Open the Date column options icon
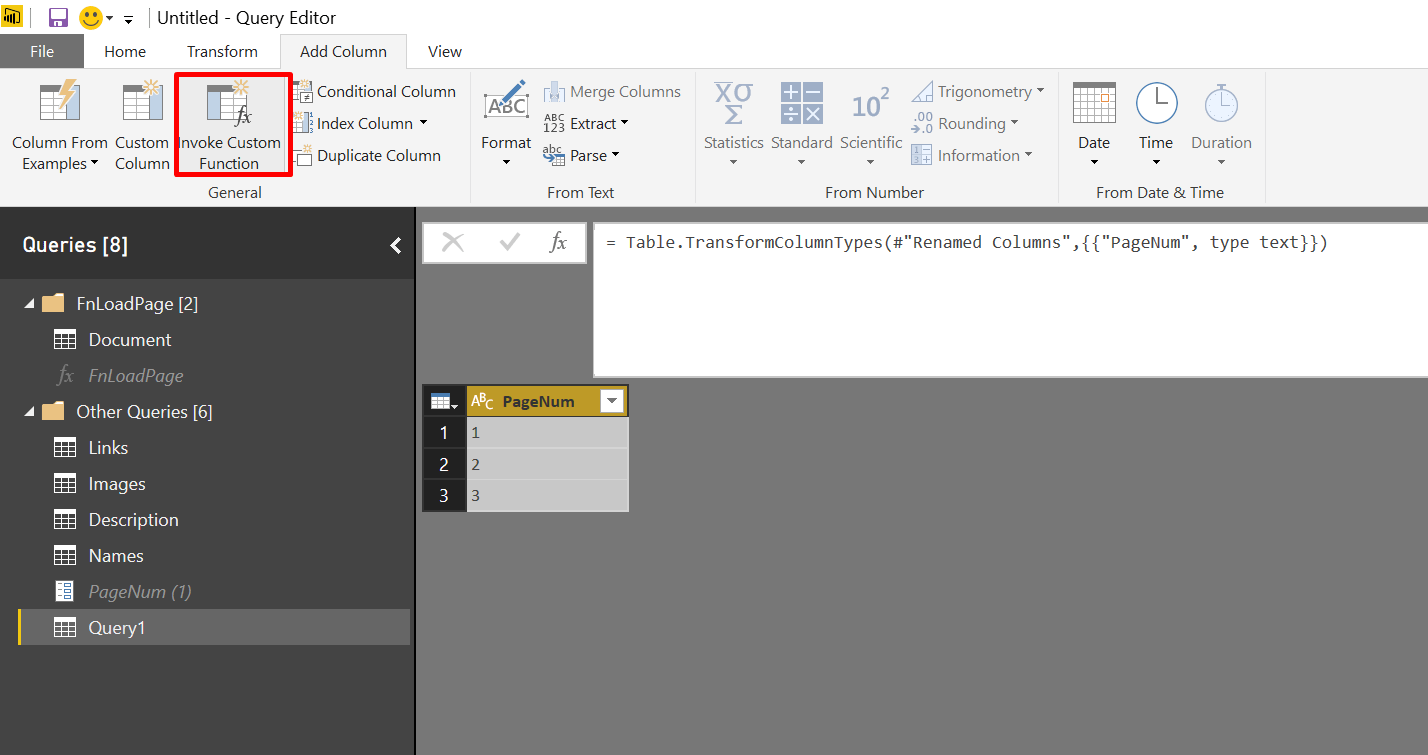The image size is (1428, 755). click(x=1094, y=103)
